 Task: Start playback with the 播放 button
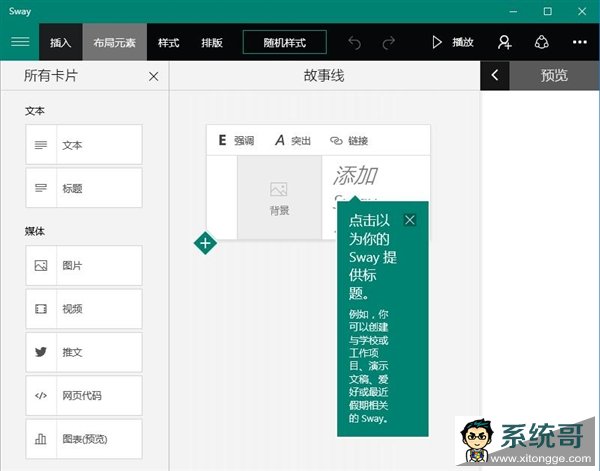(453, 42)
